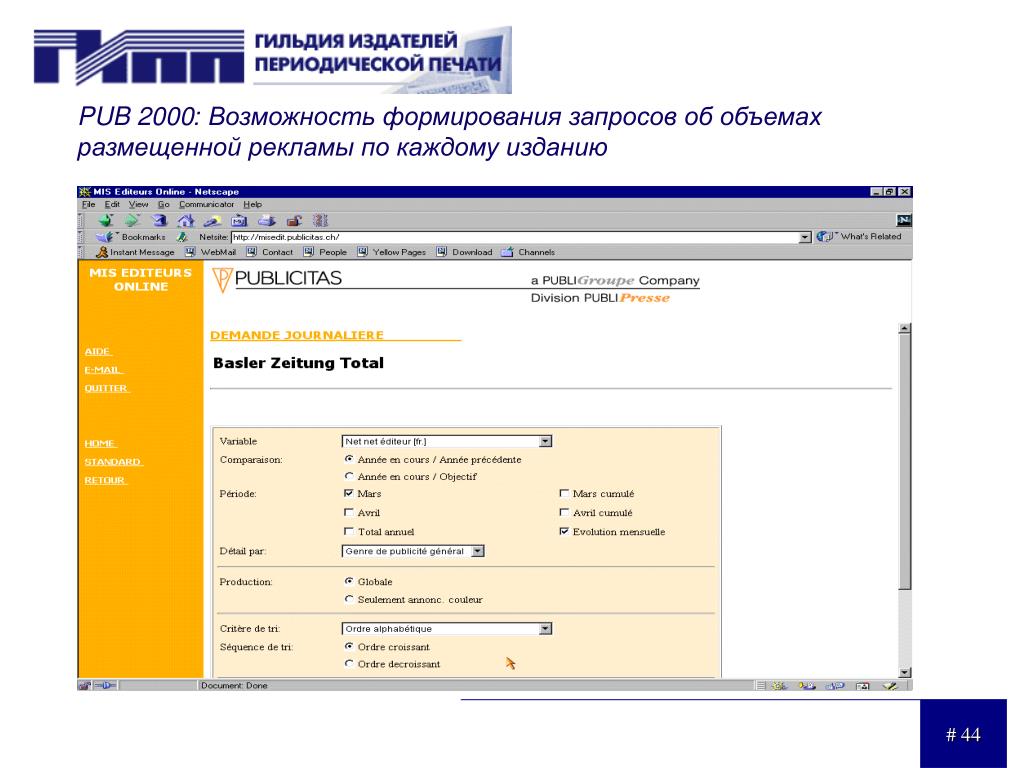Open the Edit menu

point(112,204)
